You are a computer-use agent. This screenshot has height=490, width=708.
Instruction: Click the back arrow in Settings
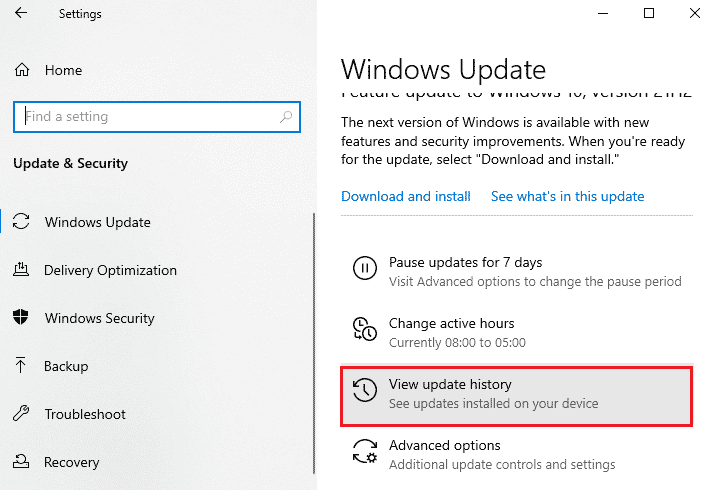(21, 13)
